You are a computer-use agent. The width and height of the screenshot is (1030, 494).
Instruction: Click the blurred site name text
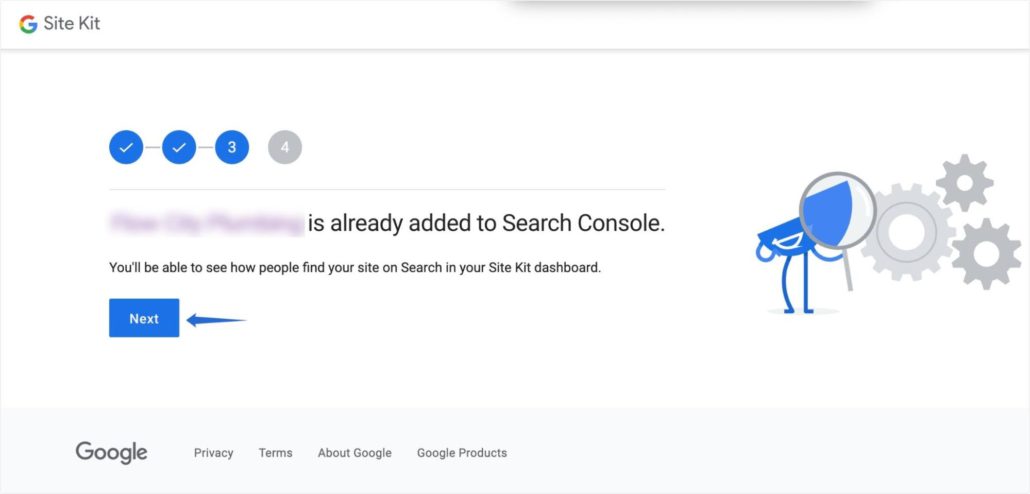pos(207,223)
